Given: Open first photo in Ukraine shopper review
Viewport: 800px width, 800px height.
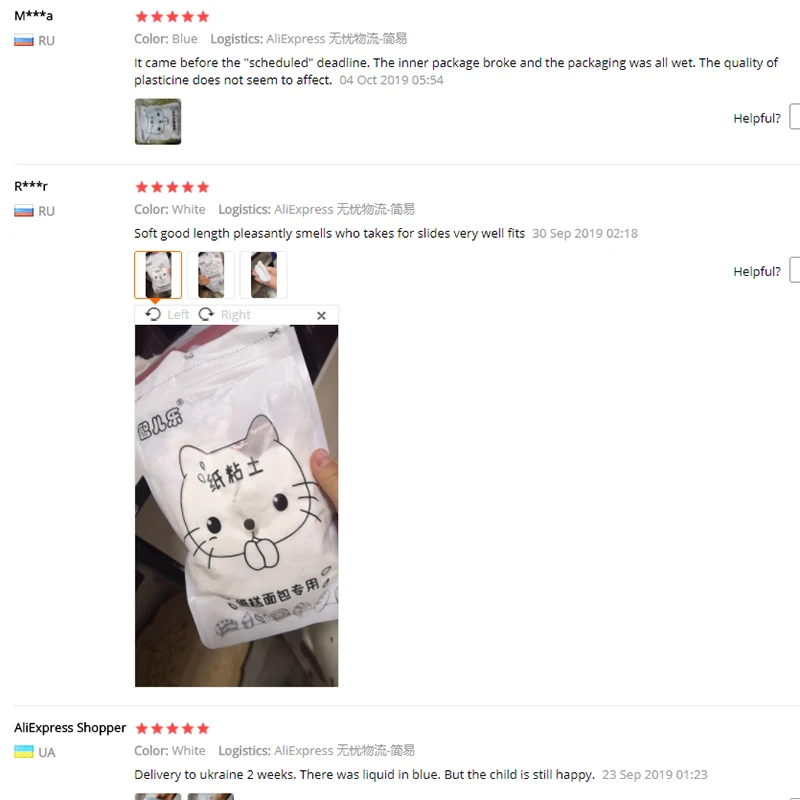Looking at the screenshot, I should [x=158, y=796].
